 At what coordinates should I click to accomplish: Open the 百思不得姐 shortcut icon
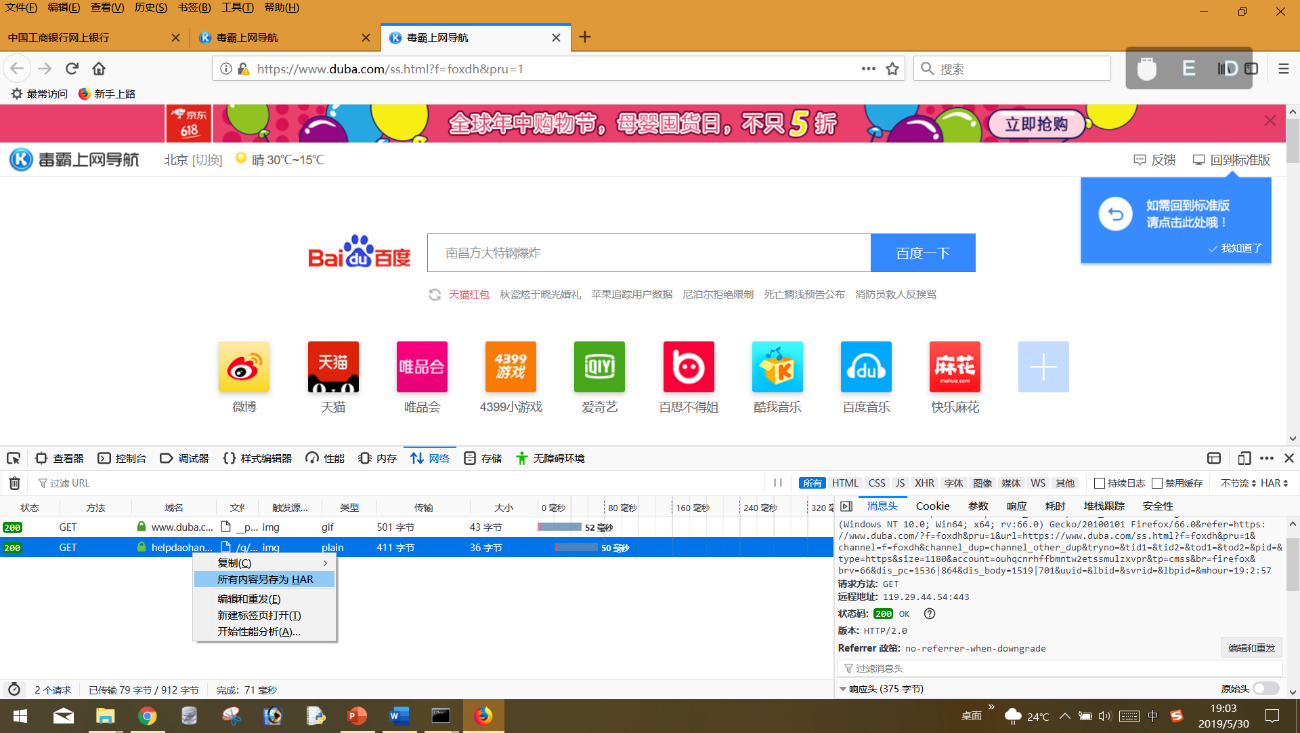(x=688, y=367)
